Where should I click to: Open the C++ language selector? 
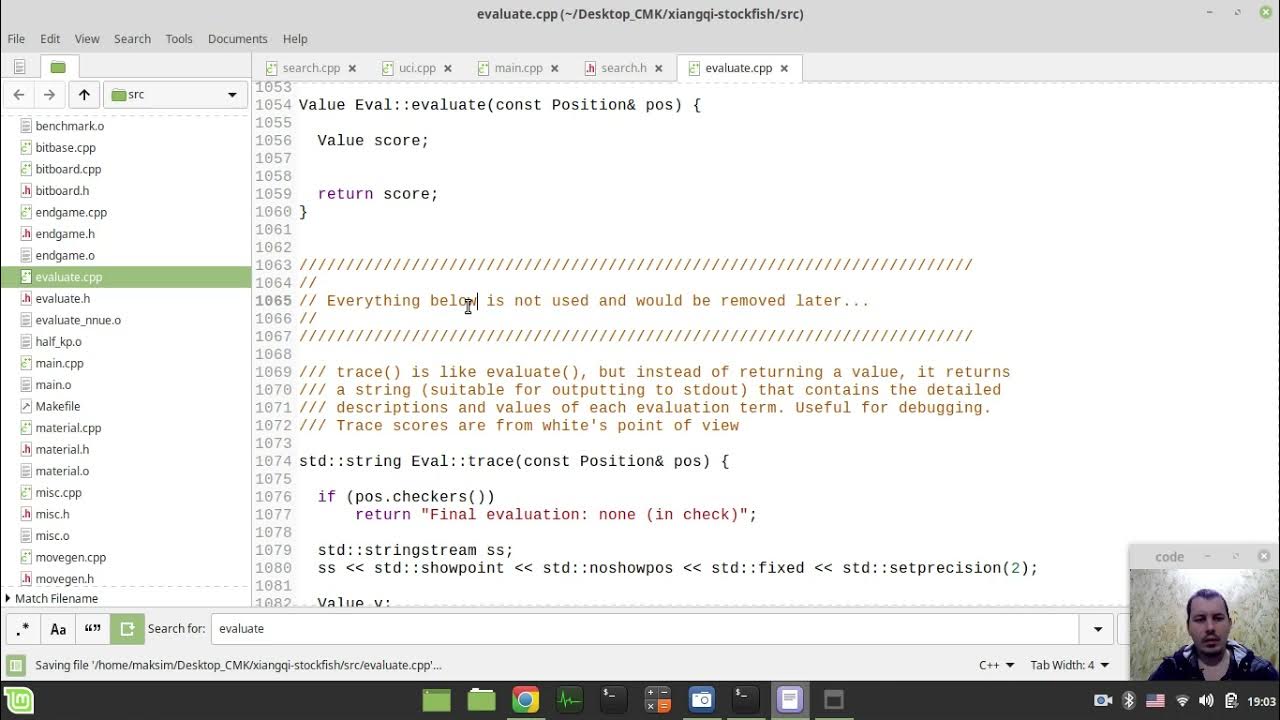point(996,665)
